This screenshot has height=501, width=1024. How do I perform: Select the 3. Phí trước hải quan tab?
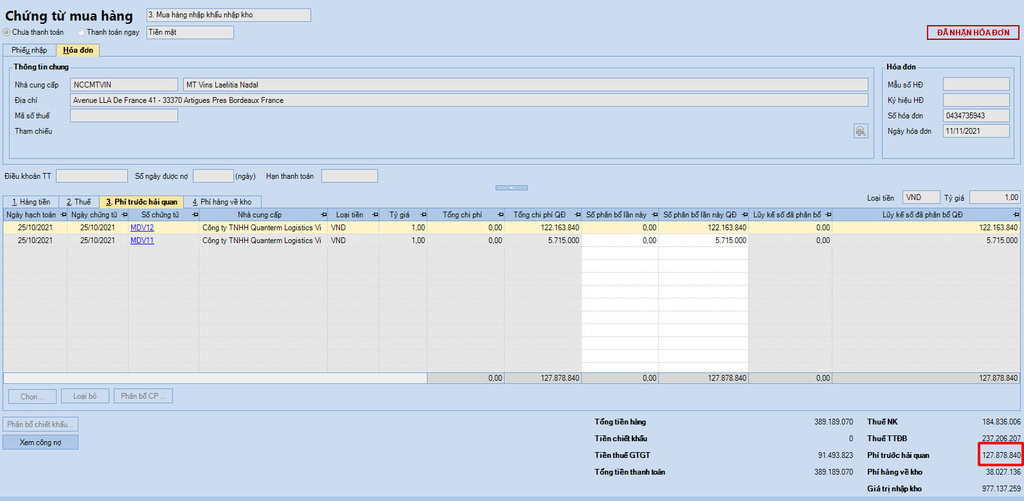[x=142, y=202]
